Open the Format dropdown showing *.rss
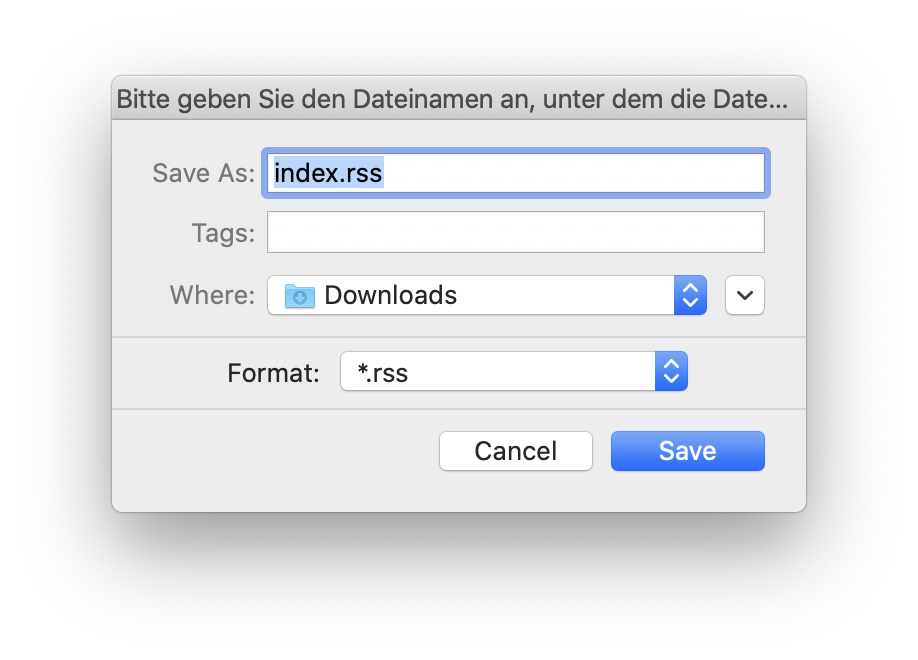 tap(513, 371)
